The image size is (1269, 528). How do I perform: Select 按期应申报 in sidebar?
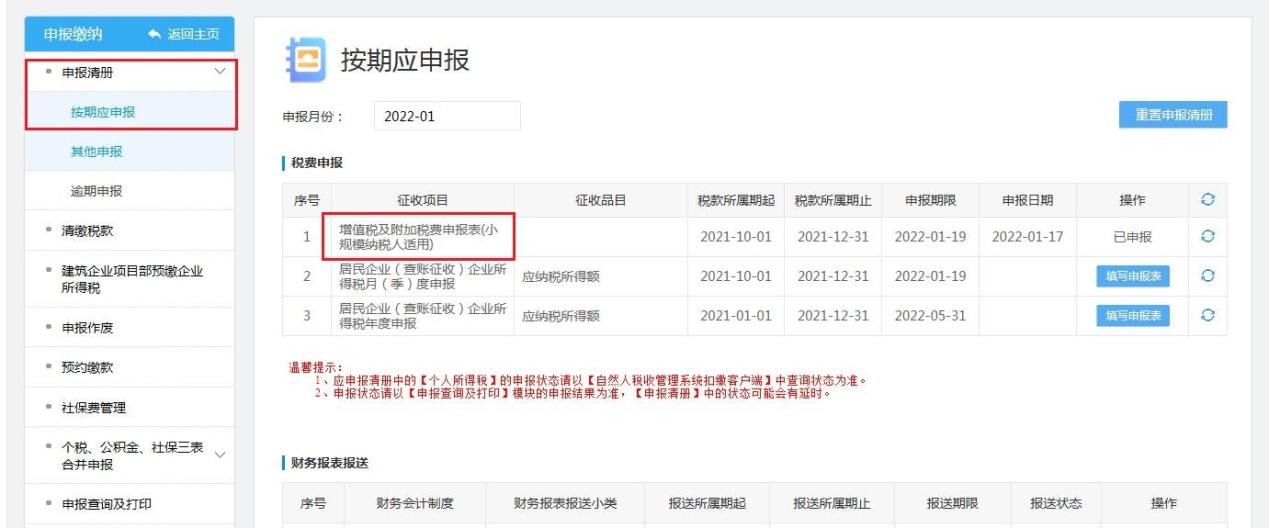tap(103, 112)
